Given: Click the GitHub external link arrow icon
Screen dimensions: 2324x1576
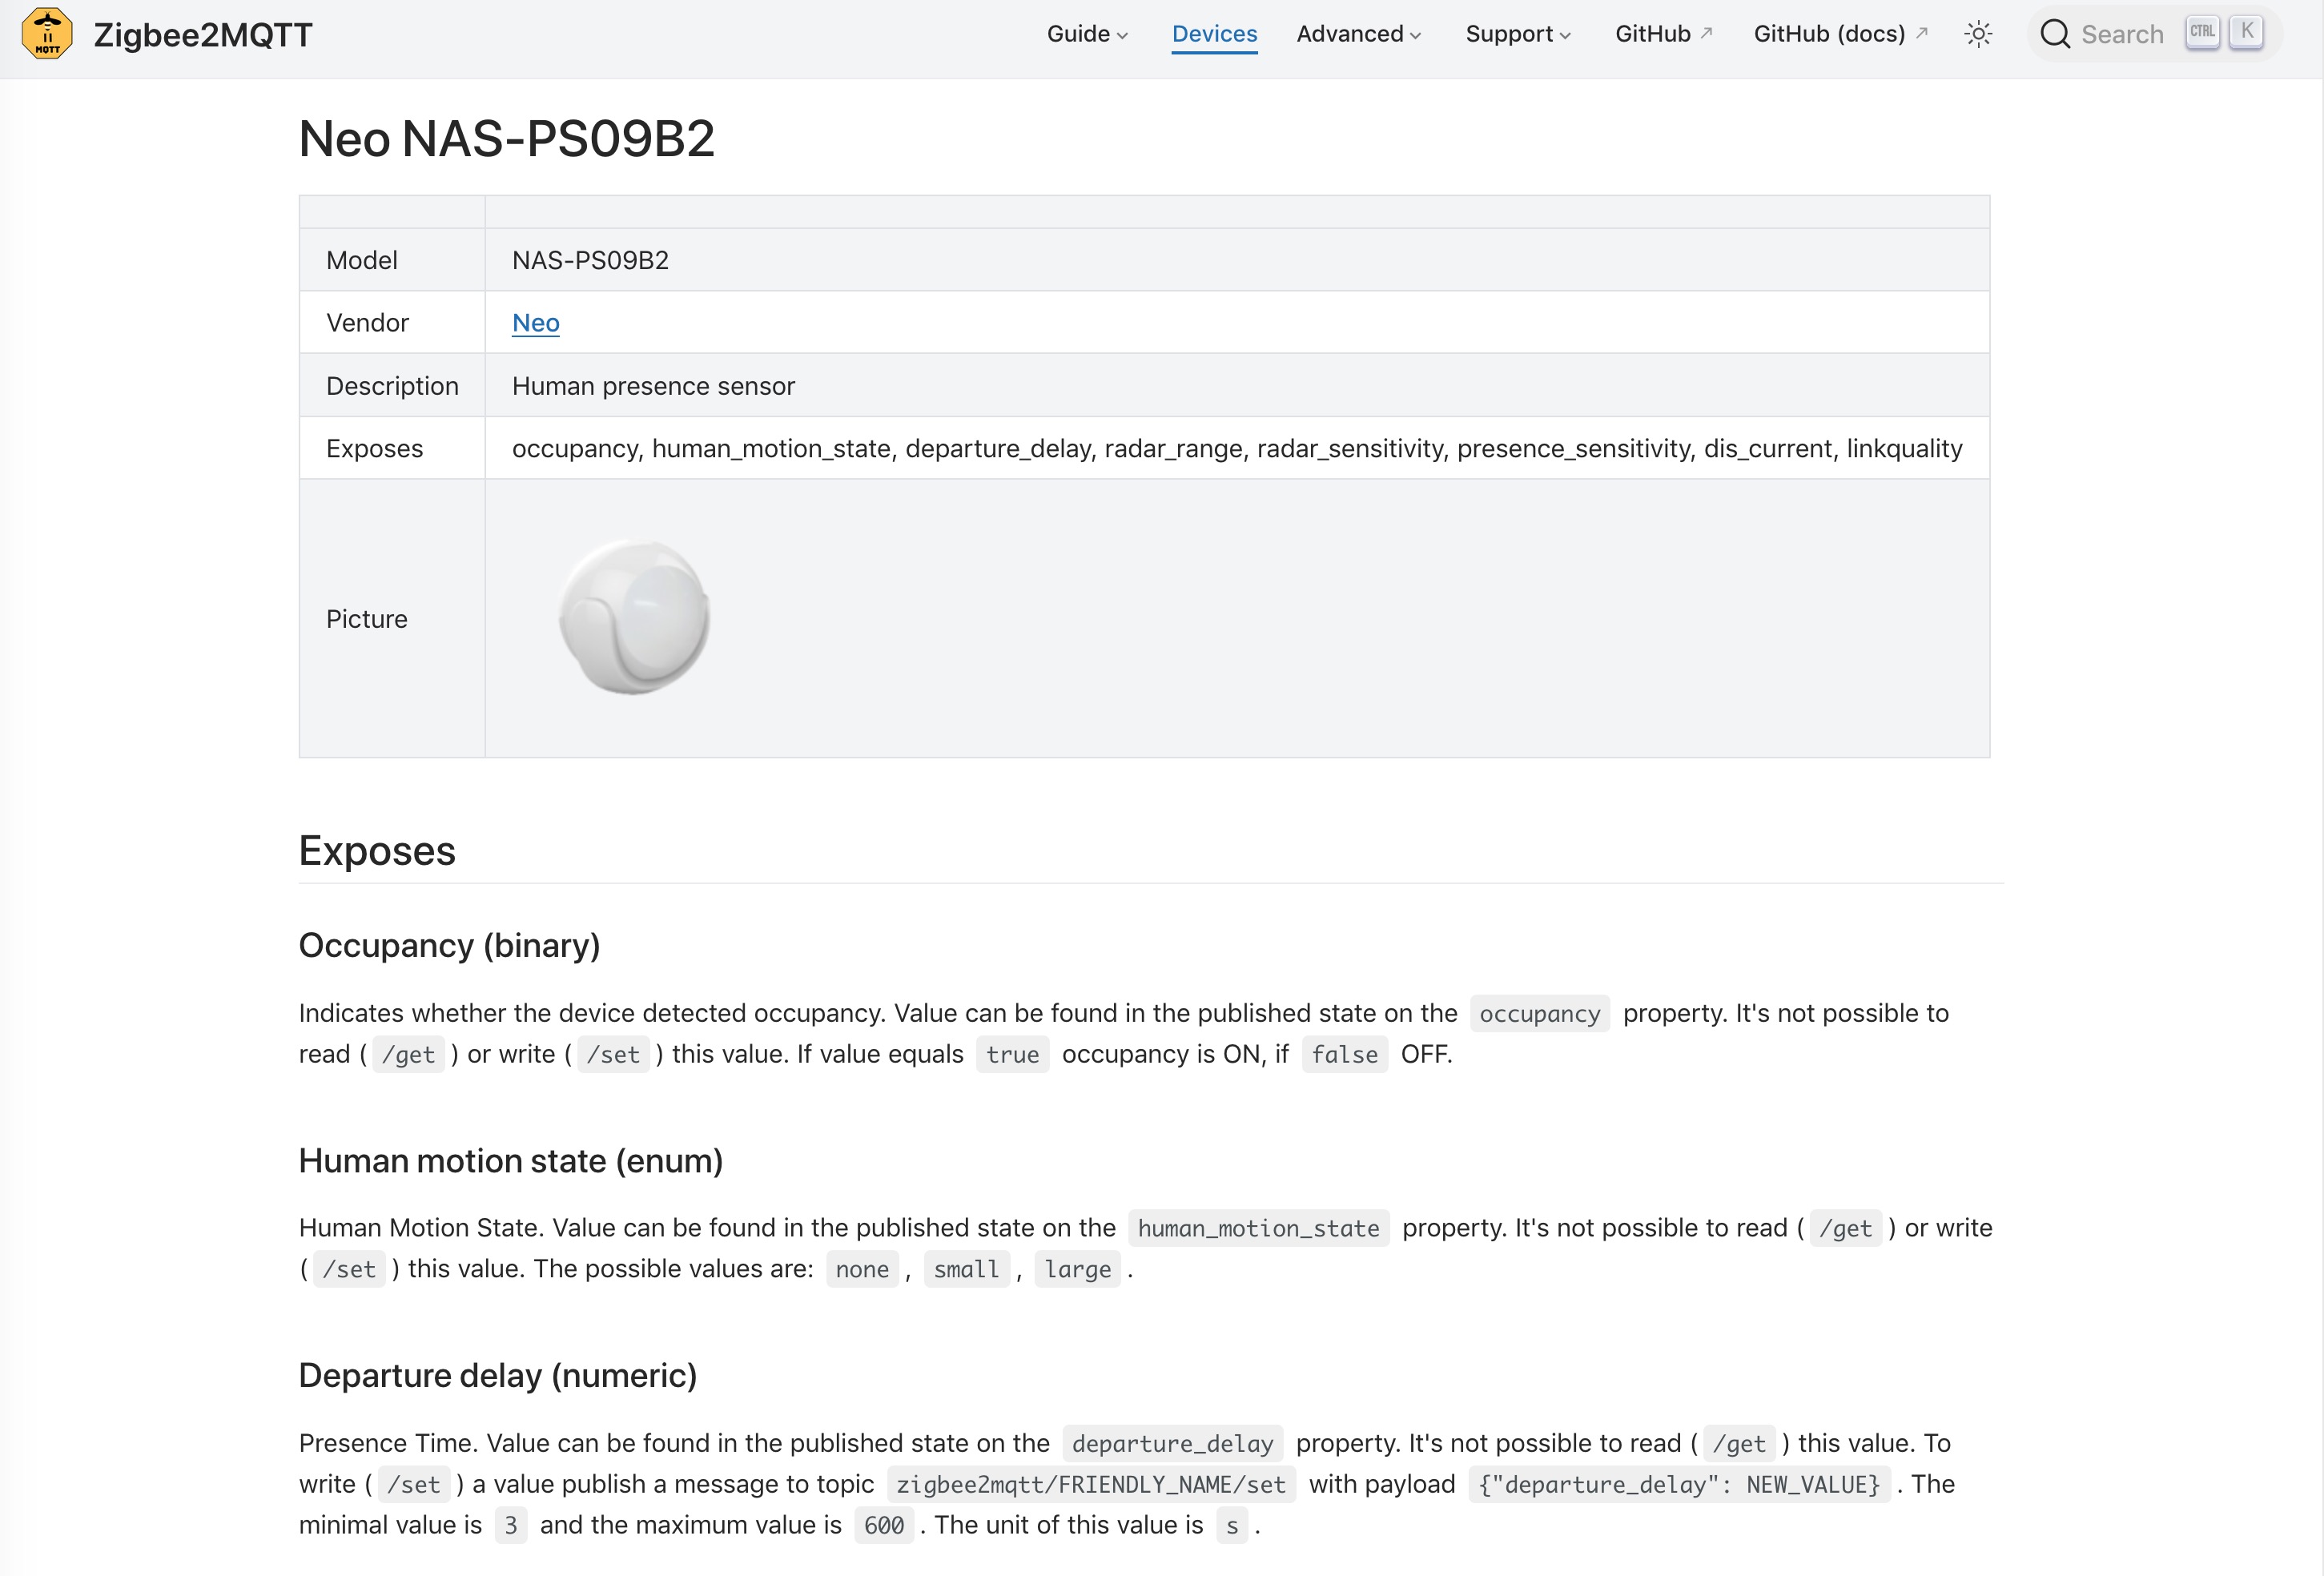Looking at the screenshot, I should tap(1707, 32).
